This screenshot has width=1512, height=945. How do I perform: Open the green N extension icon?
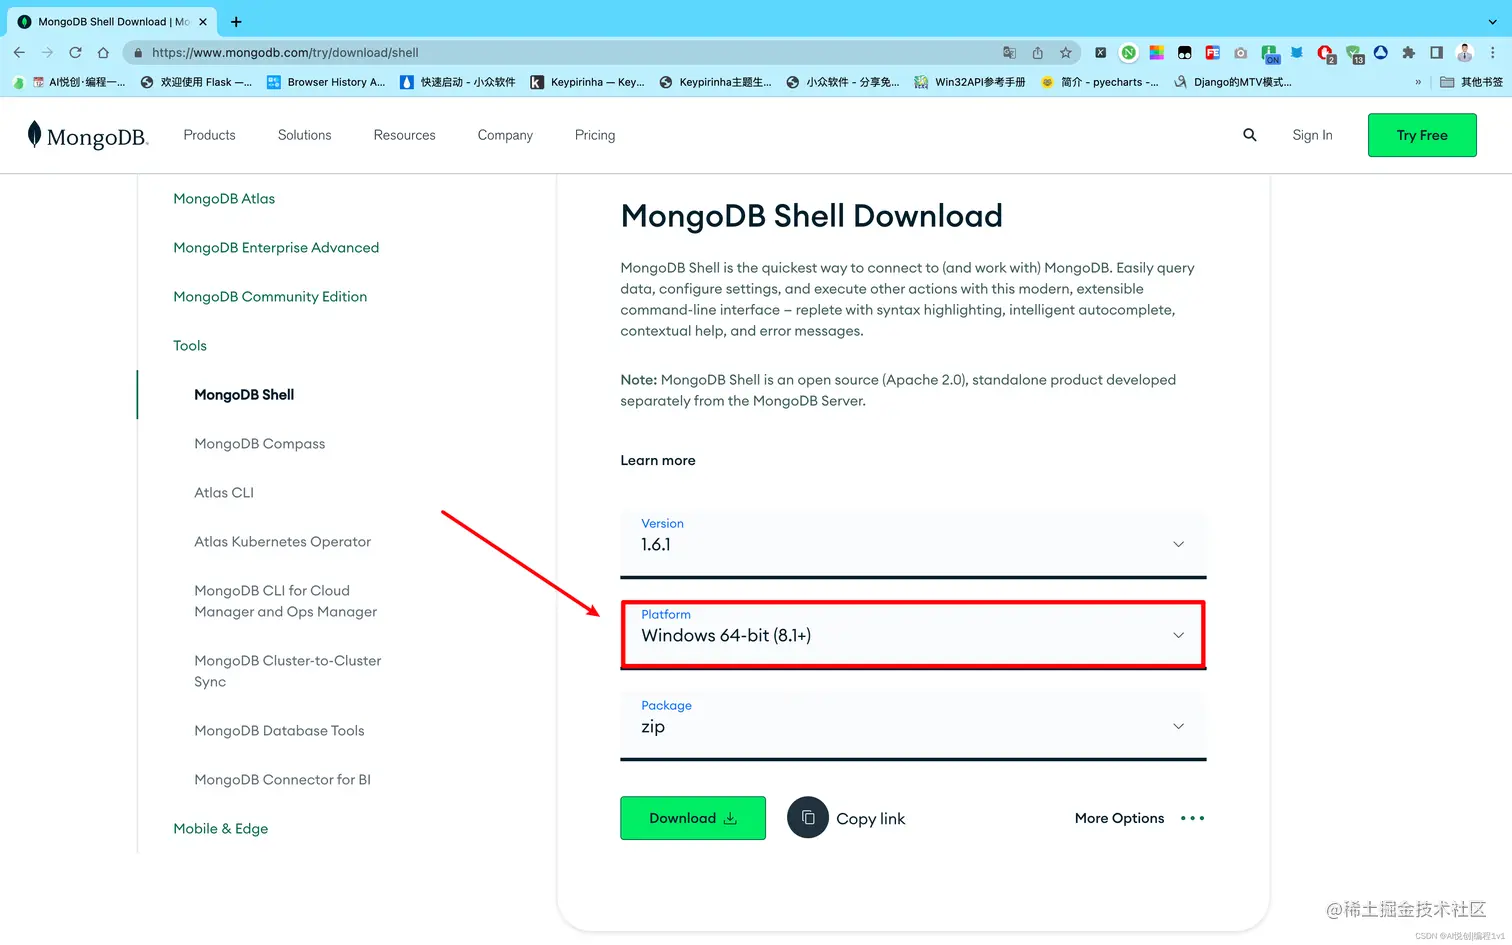(x=1128, y=52)
